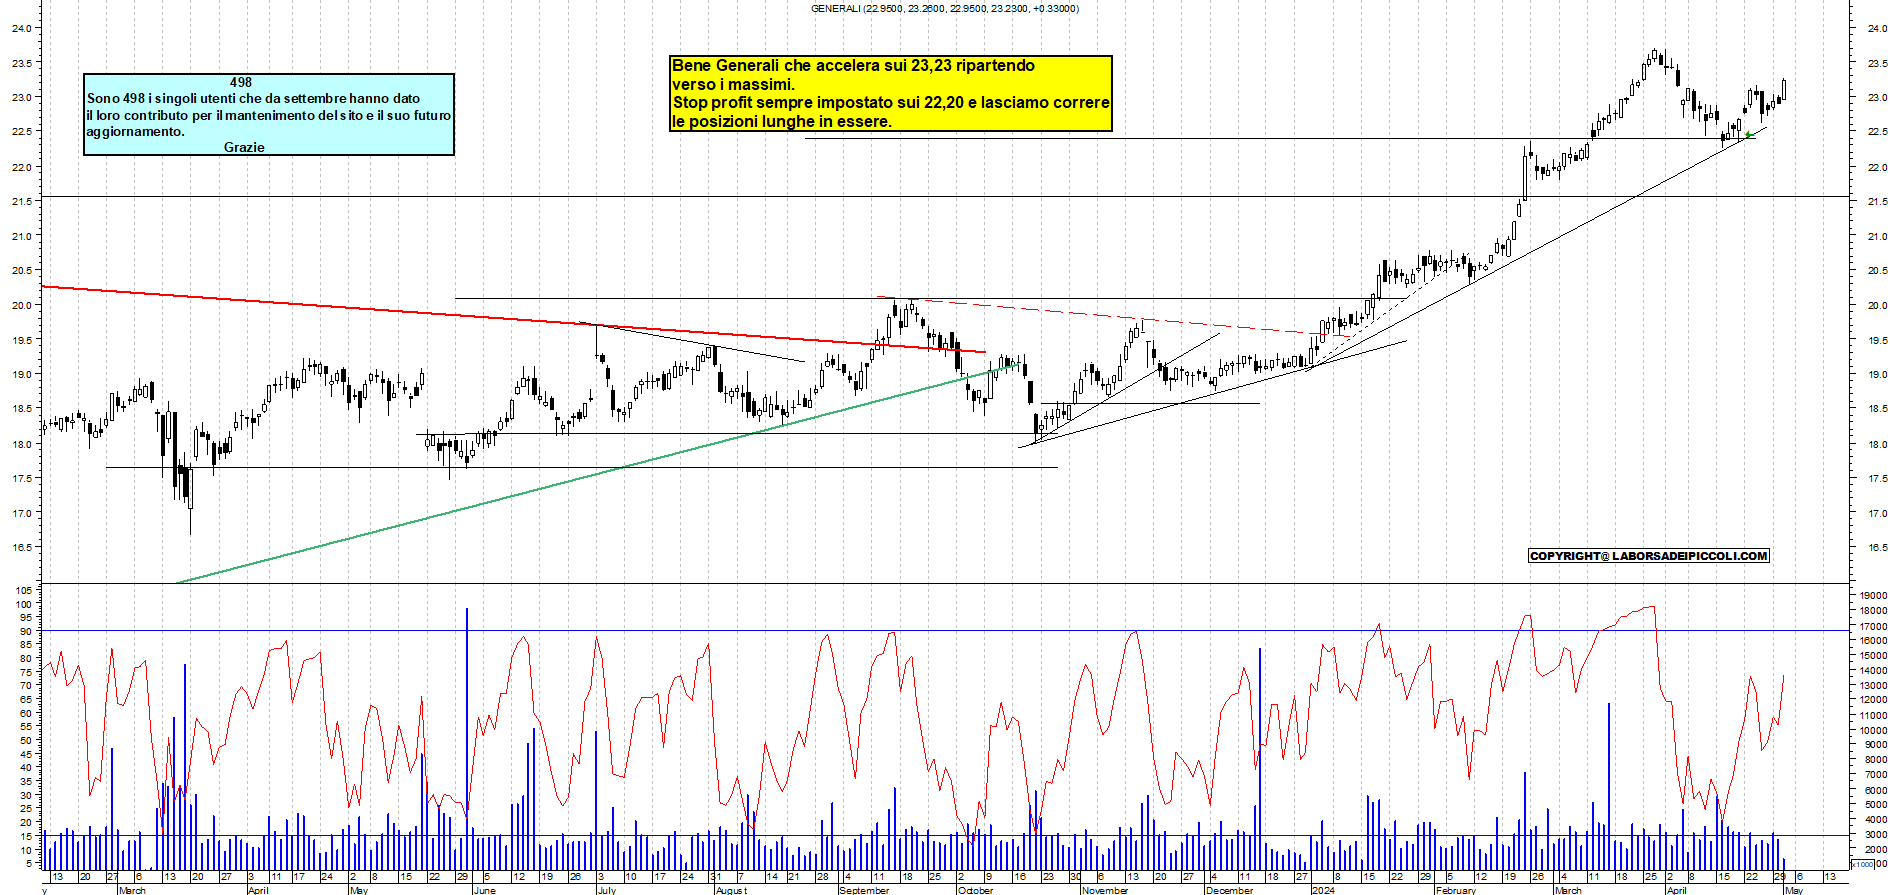Click the 105 value on the oscillator axis
This screenshot has width=1890, height=895.
coord(24,591)
